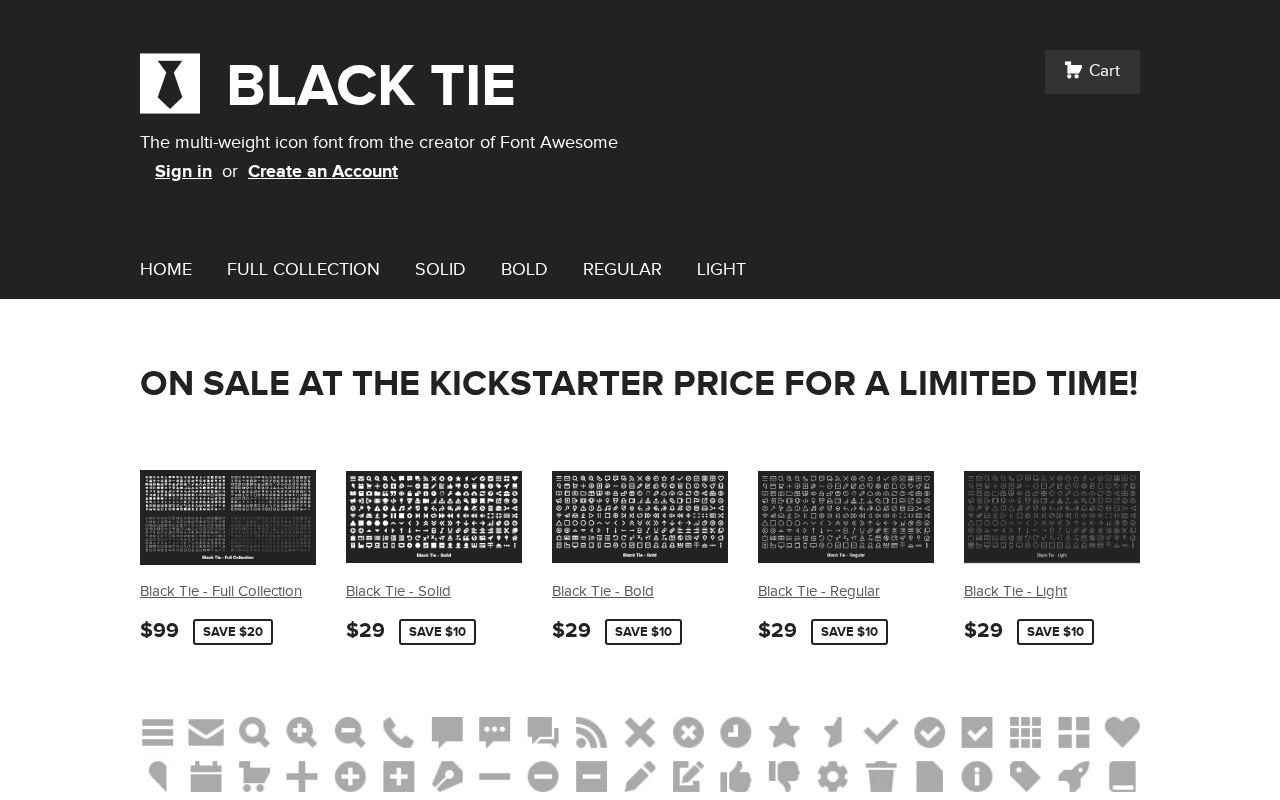Open the shopping Cart
1280x800 pixels.
tap(1092, 72)
